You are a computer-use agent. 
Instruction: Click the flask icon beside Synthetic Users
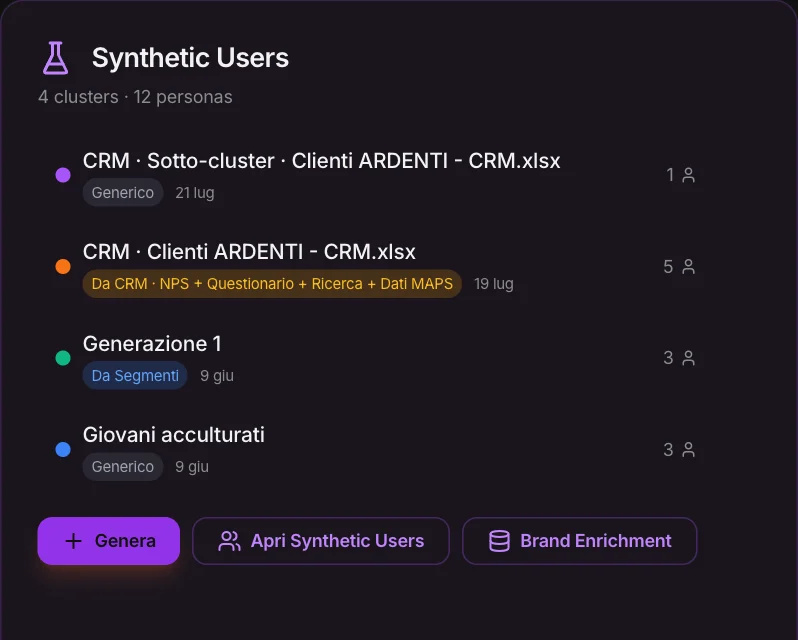click(55, 58)
